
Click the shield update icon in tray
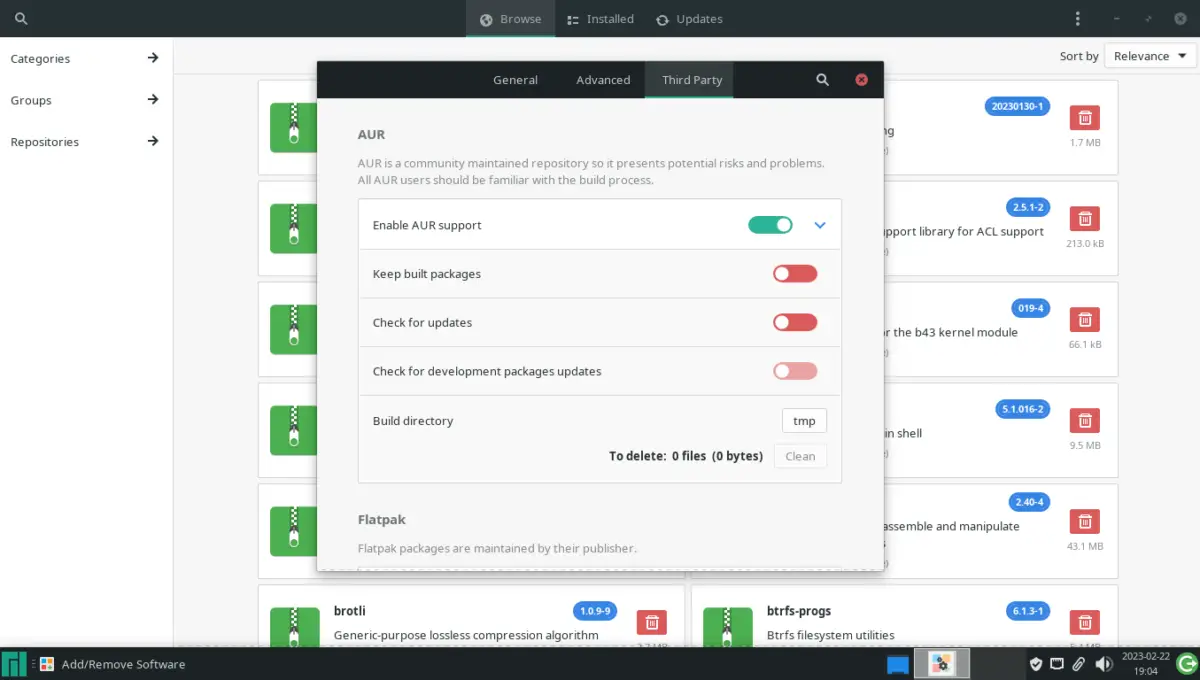click(x=1036, y=664)
